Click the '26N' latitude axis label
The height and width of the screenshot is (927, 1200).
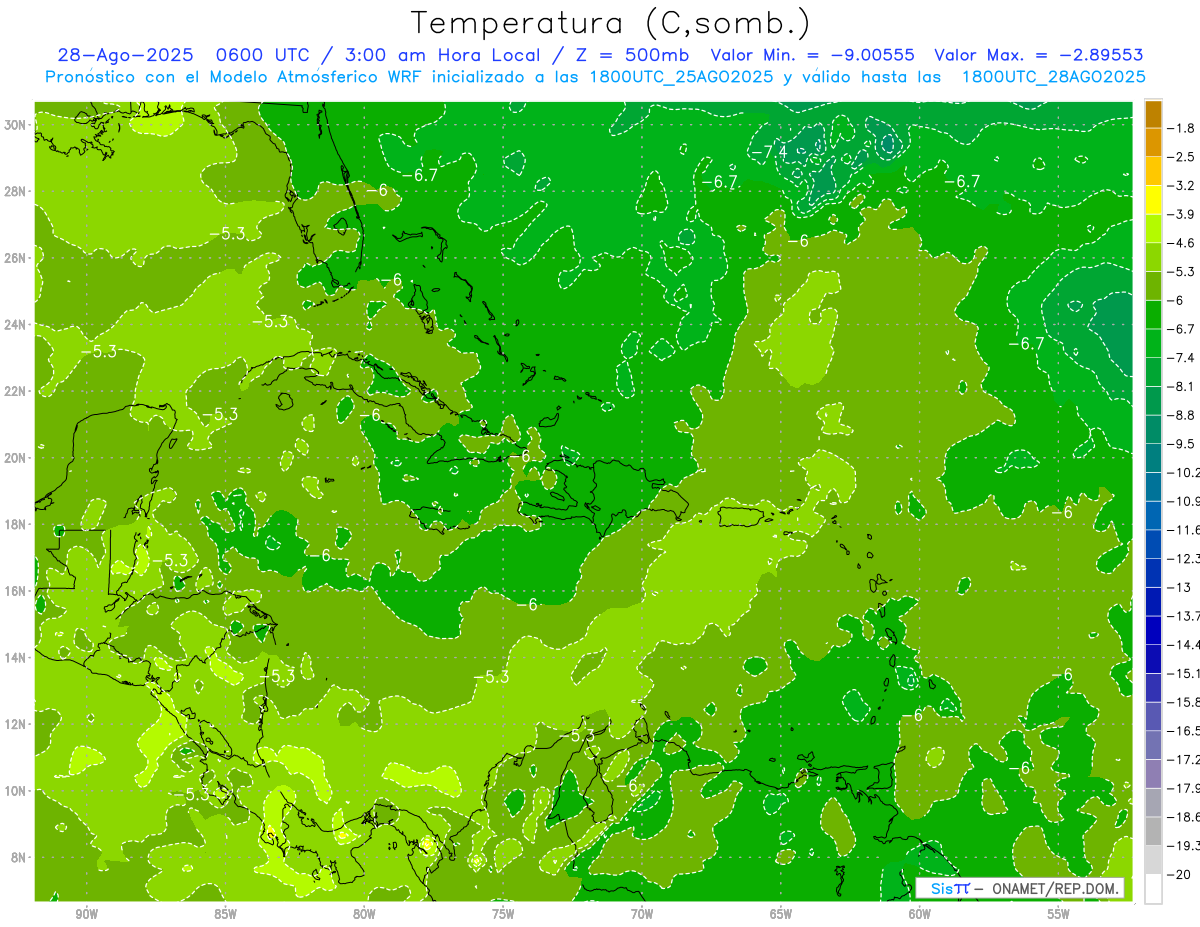pyautogui.click(x=14, y=257)
